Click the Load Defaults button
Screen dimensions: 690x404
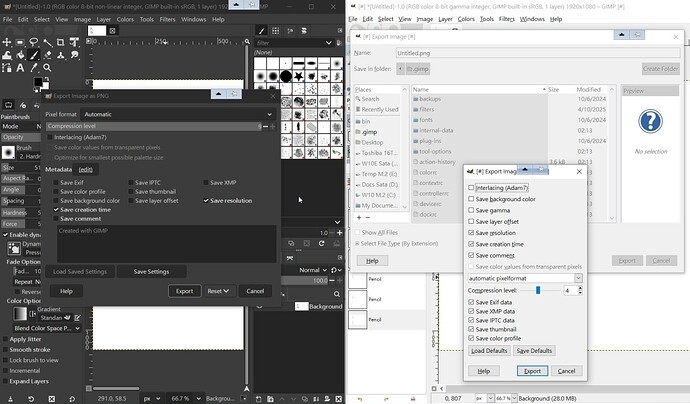point(489,351)
